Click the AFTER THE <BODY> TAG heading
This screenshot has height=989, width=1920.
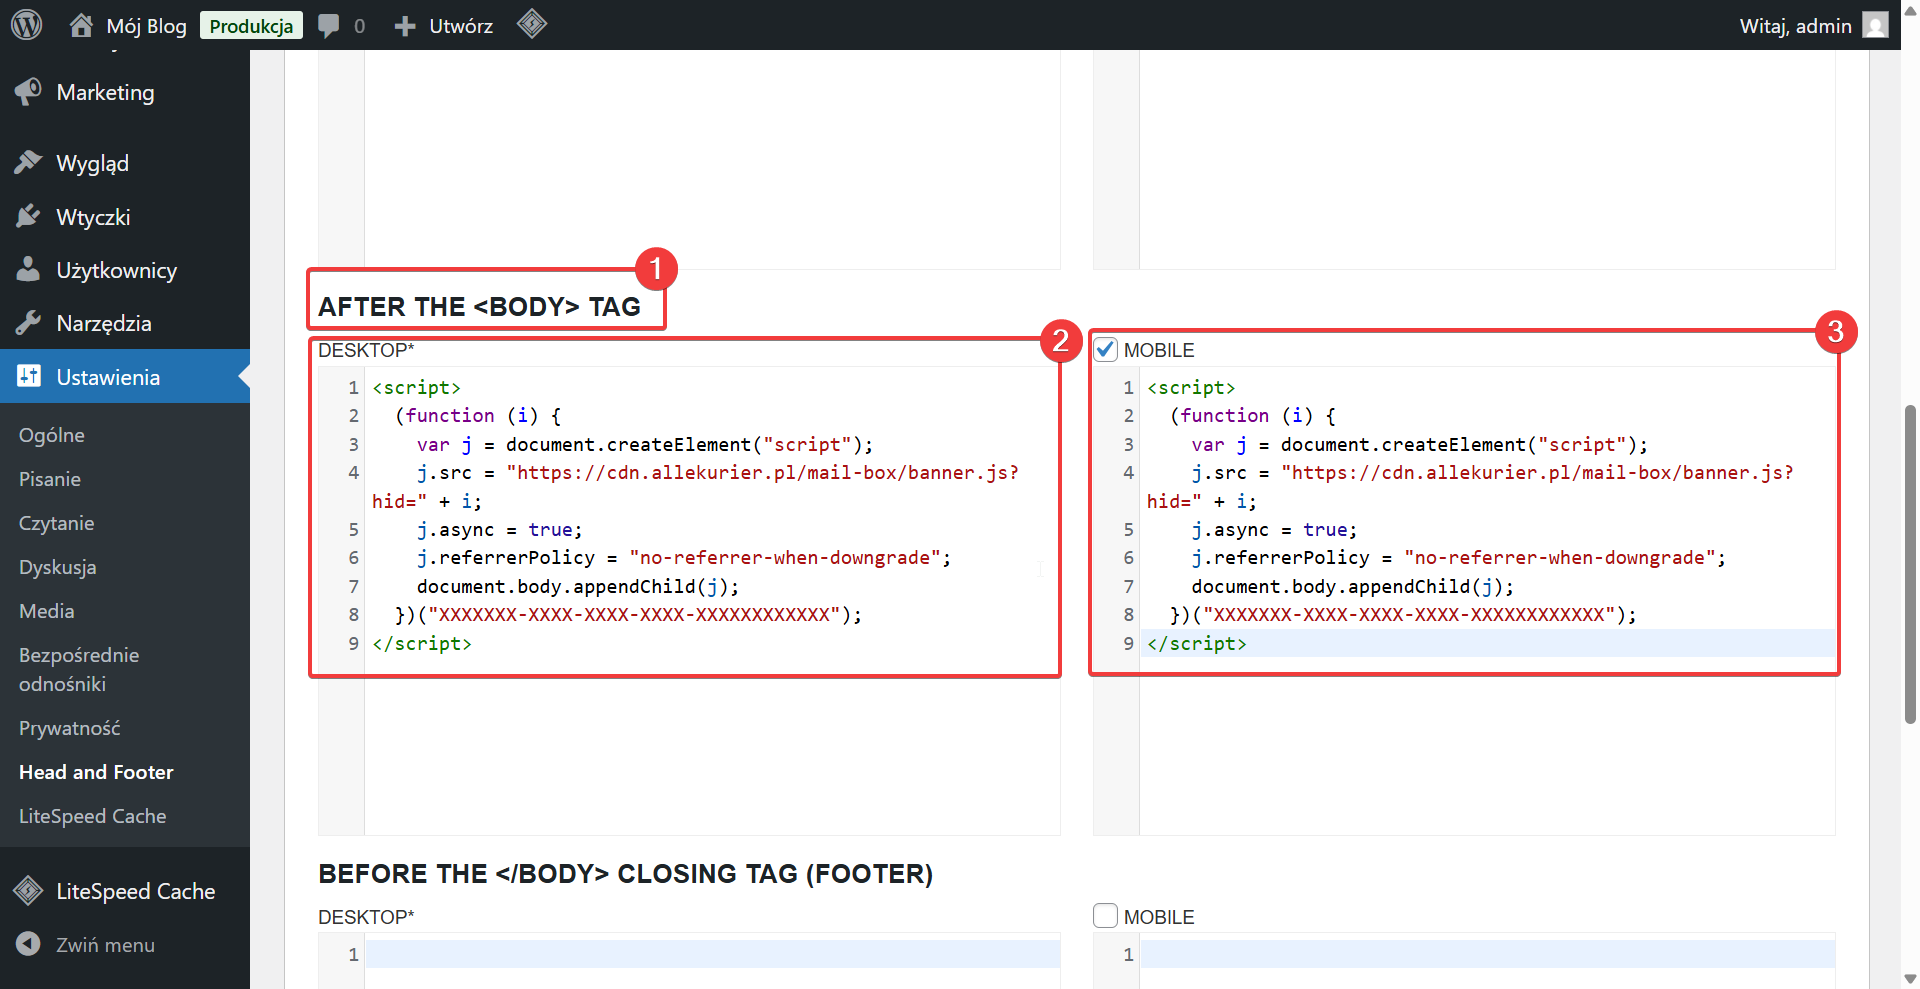tap(479, 306)
